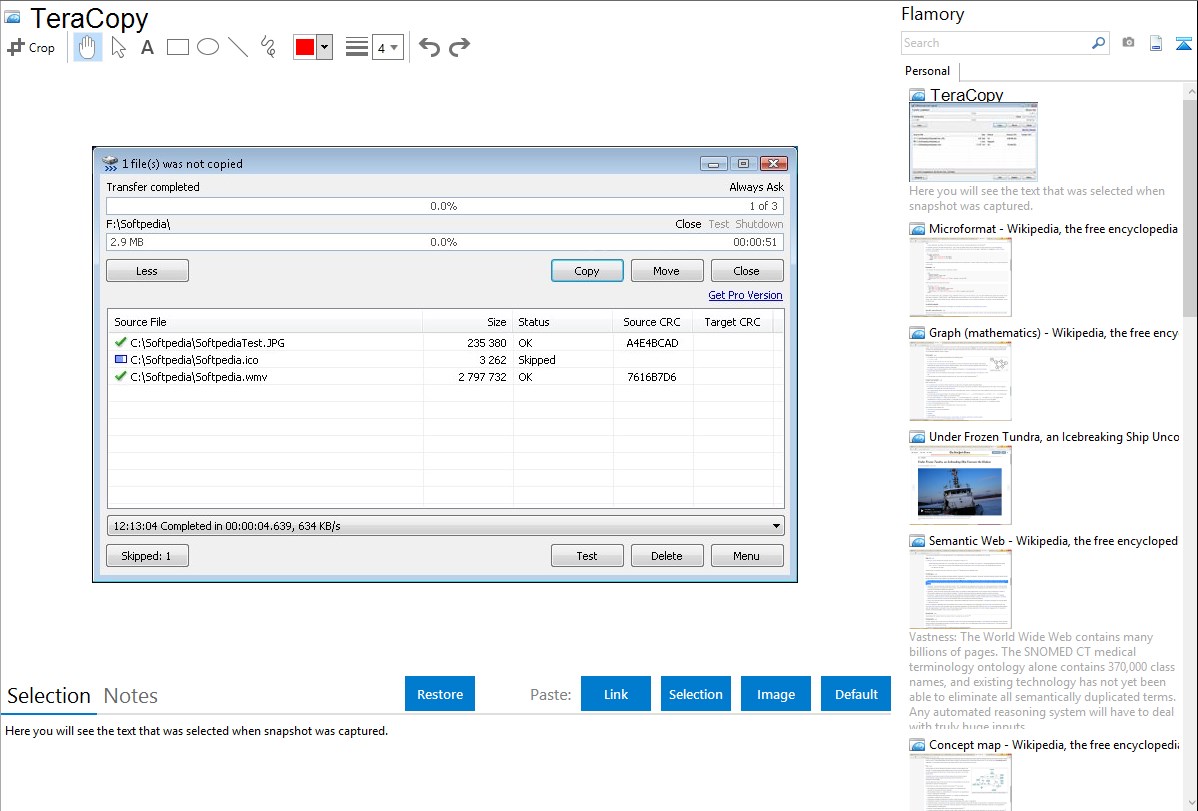Image resolution: width=1198 pixels, height=811 pixels.
Task: Expand the TeraCopy completion log dropdown
Action: pyautogui.click(x=776, y=526)
